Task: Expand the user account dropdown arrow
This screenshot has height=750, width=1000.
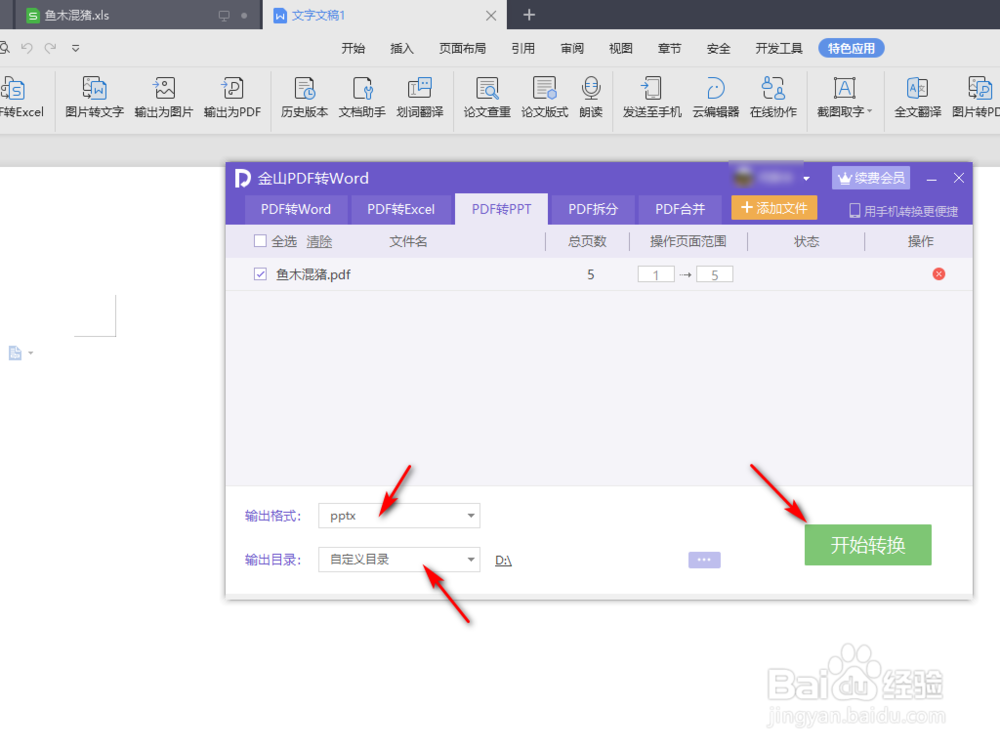Action: coord(806,179)
